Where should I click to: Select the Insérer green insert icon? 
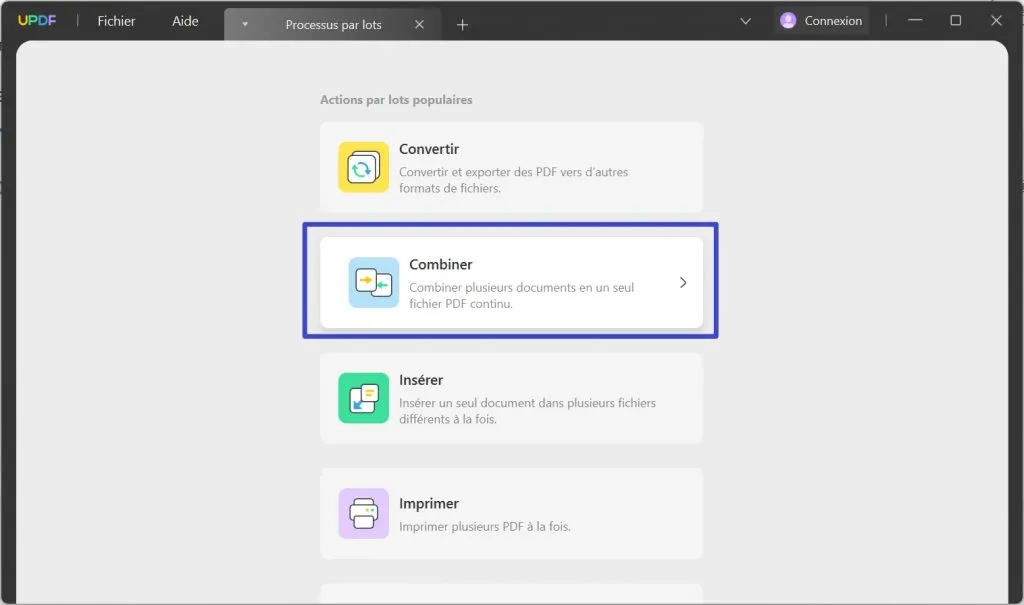tap(363, 398)
